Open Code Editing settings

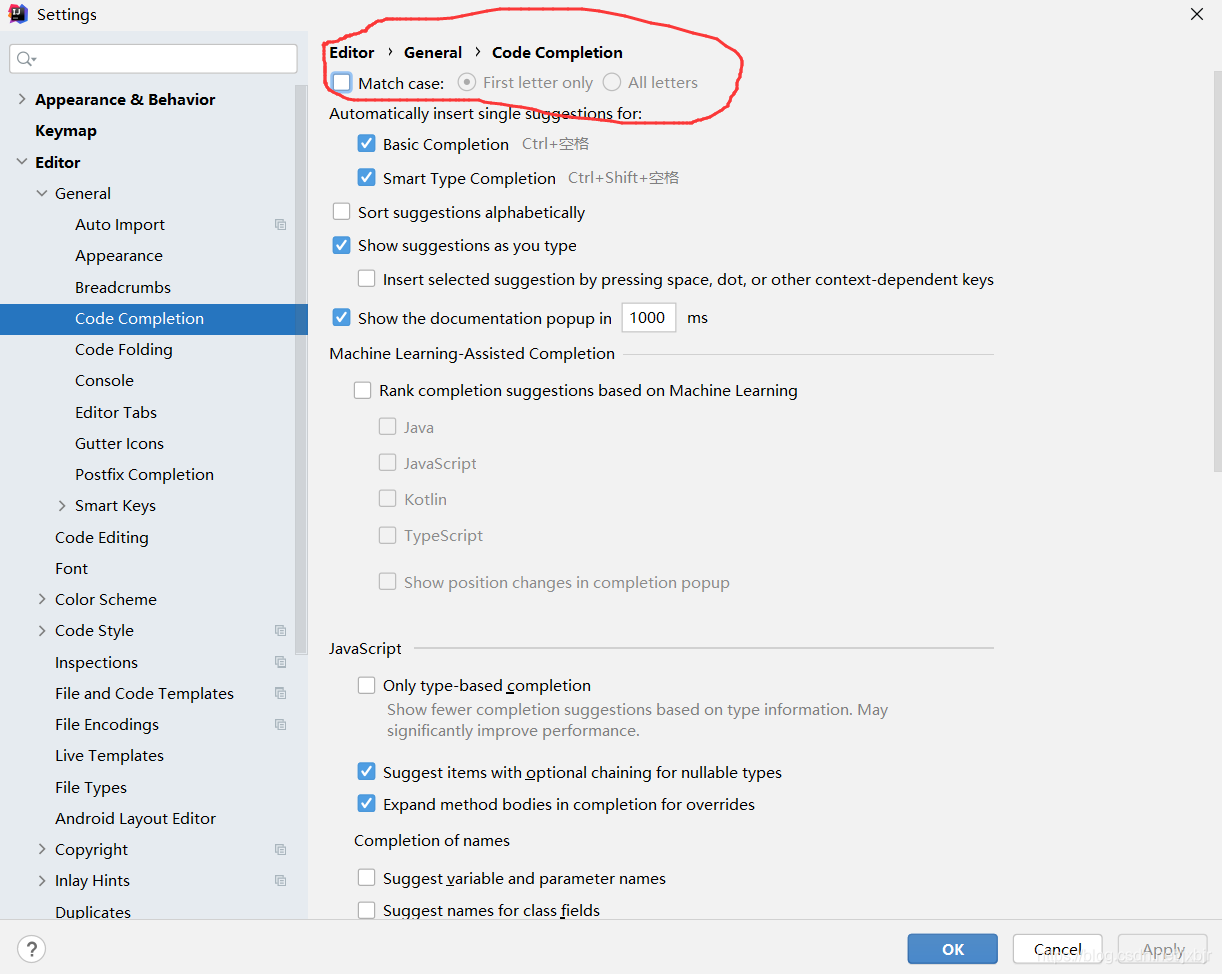pos(102,537)
